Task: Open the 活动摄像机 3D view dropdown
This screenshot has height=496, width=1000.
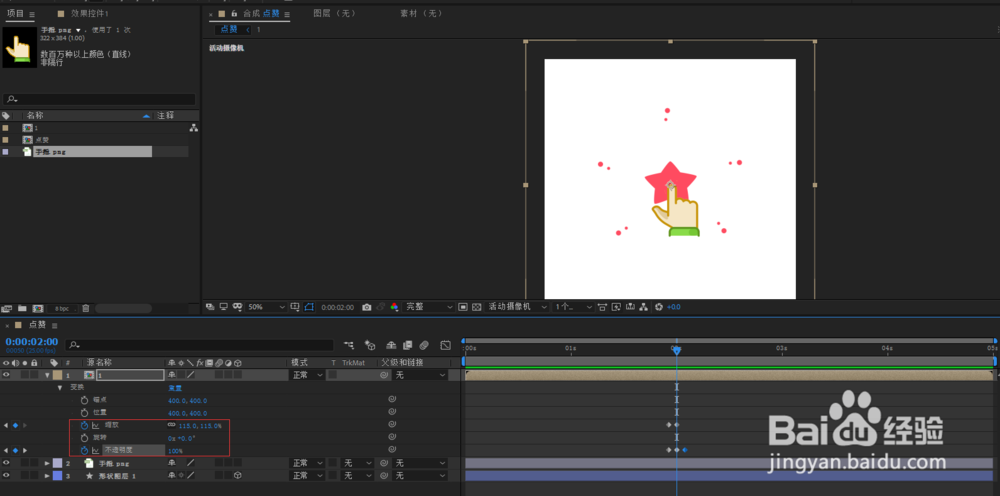Action: pyautogui.click(x=517, y=307)
